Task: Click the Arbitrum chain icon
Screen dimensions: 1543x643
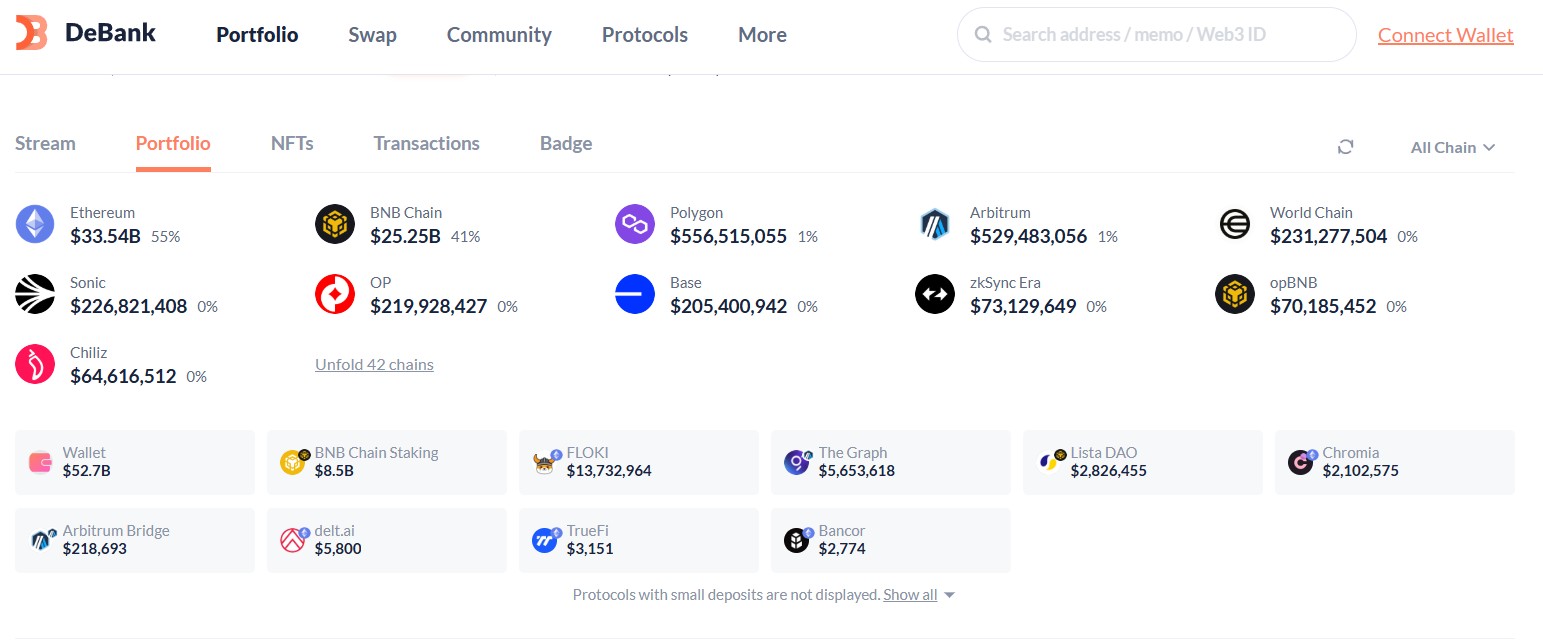Action: click(935, 224)
